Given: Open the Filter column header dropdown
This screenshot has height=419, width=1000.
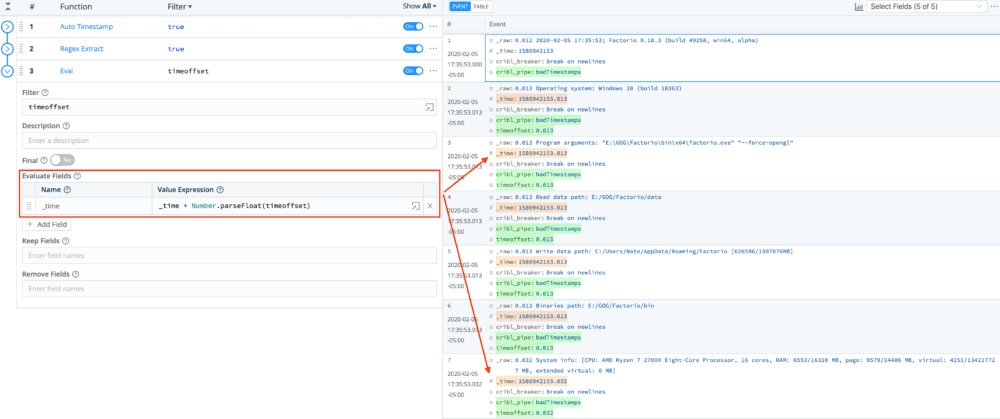Looking at the screenshot, I should (x=180, y=6).
